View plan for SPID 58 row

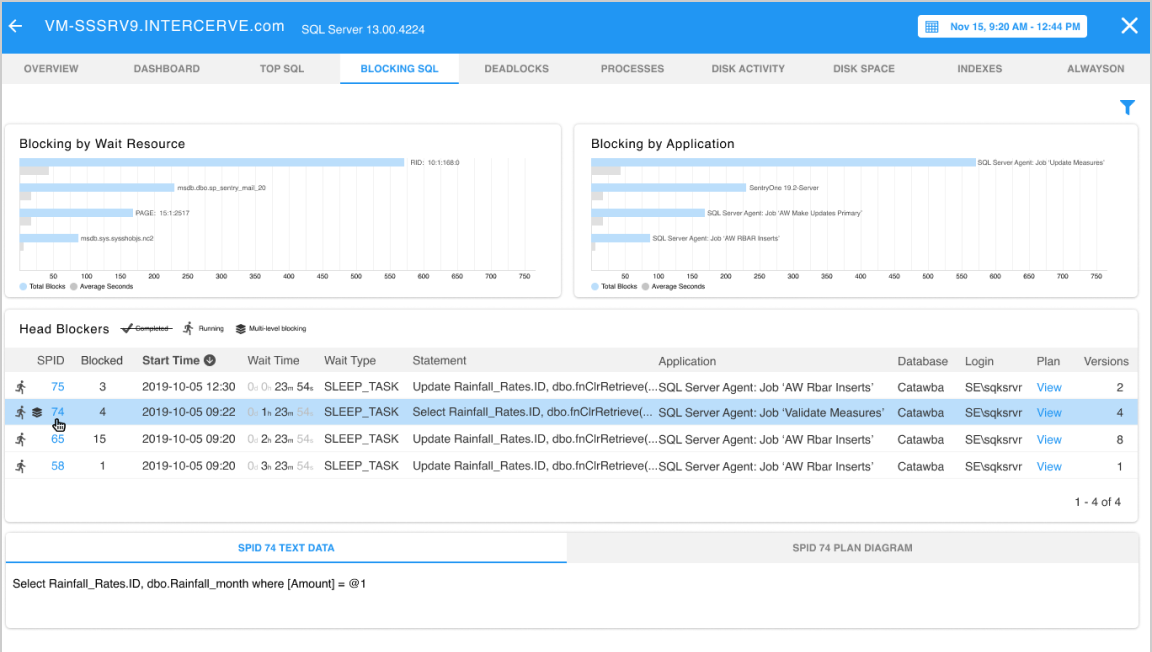1049,466
